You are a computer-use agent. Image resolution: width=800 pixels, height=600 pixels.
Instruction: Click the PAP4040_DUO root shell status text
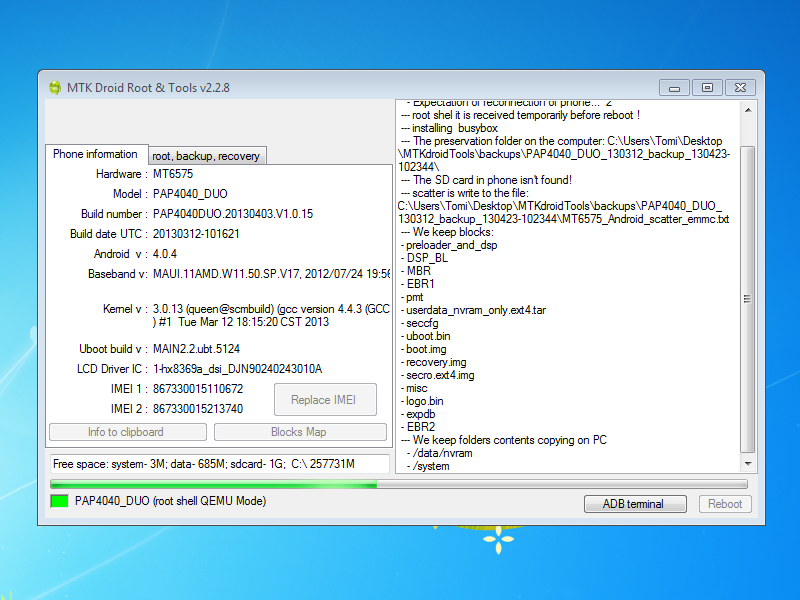coord(170,500)
